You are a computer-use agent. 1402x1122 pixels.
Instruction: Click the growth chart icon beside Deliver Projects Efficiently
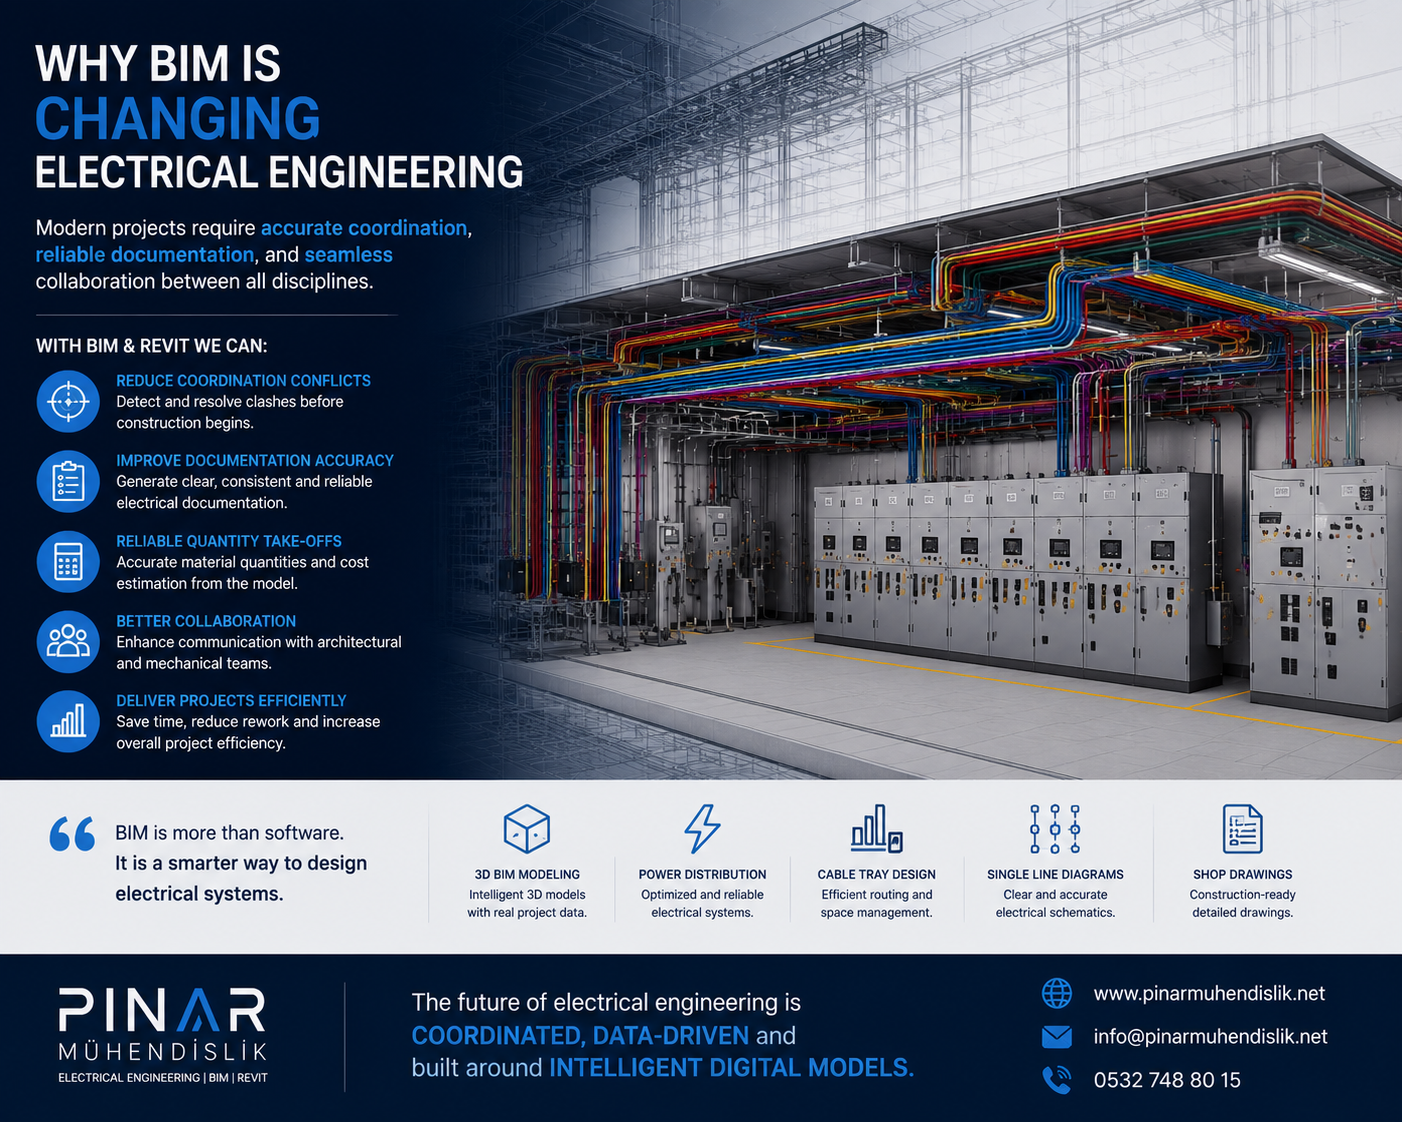pos(68,721)
